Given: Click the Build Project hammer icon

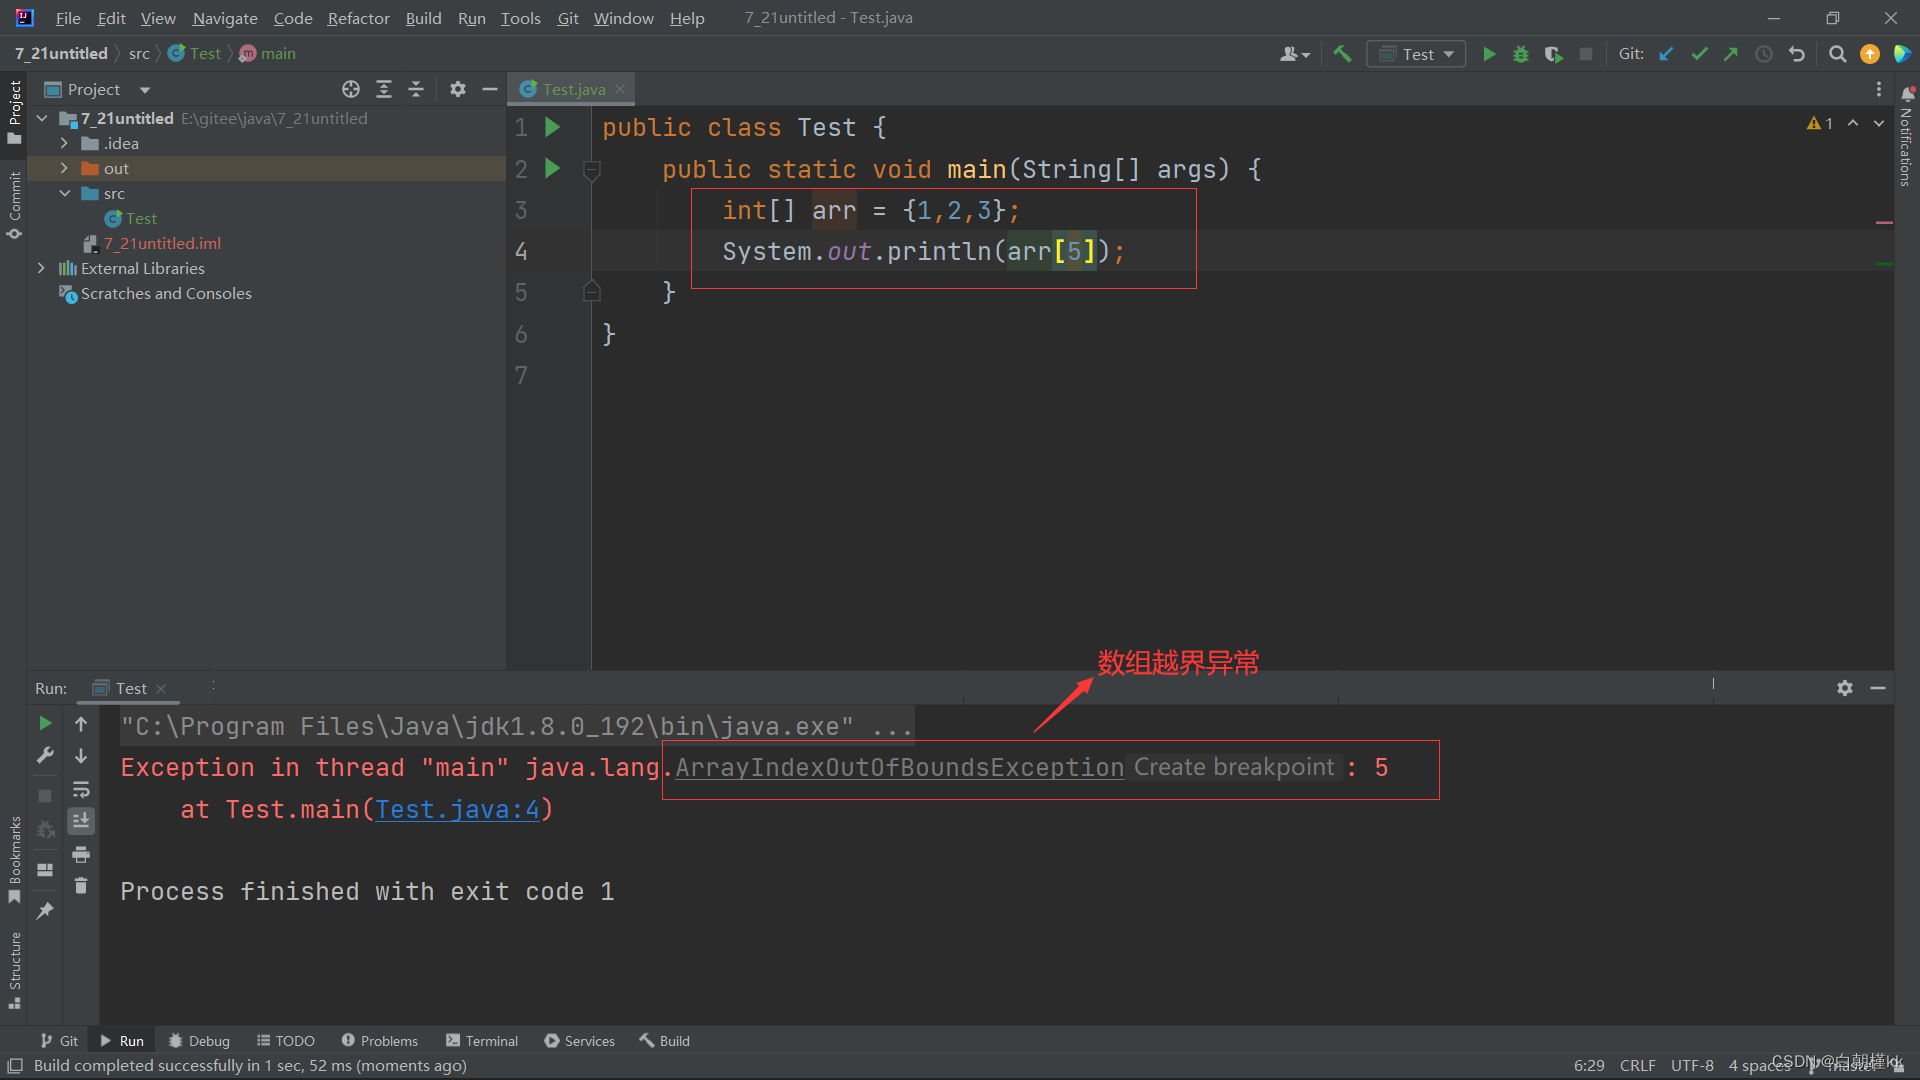Looking at the screenshot, I should click(x=1342, y=54).
